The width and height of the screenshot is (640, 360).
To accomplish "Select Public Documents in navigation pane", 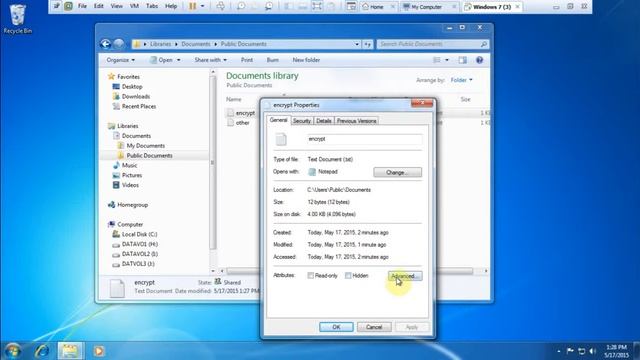I will click(x=149, y=156).
